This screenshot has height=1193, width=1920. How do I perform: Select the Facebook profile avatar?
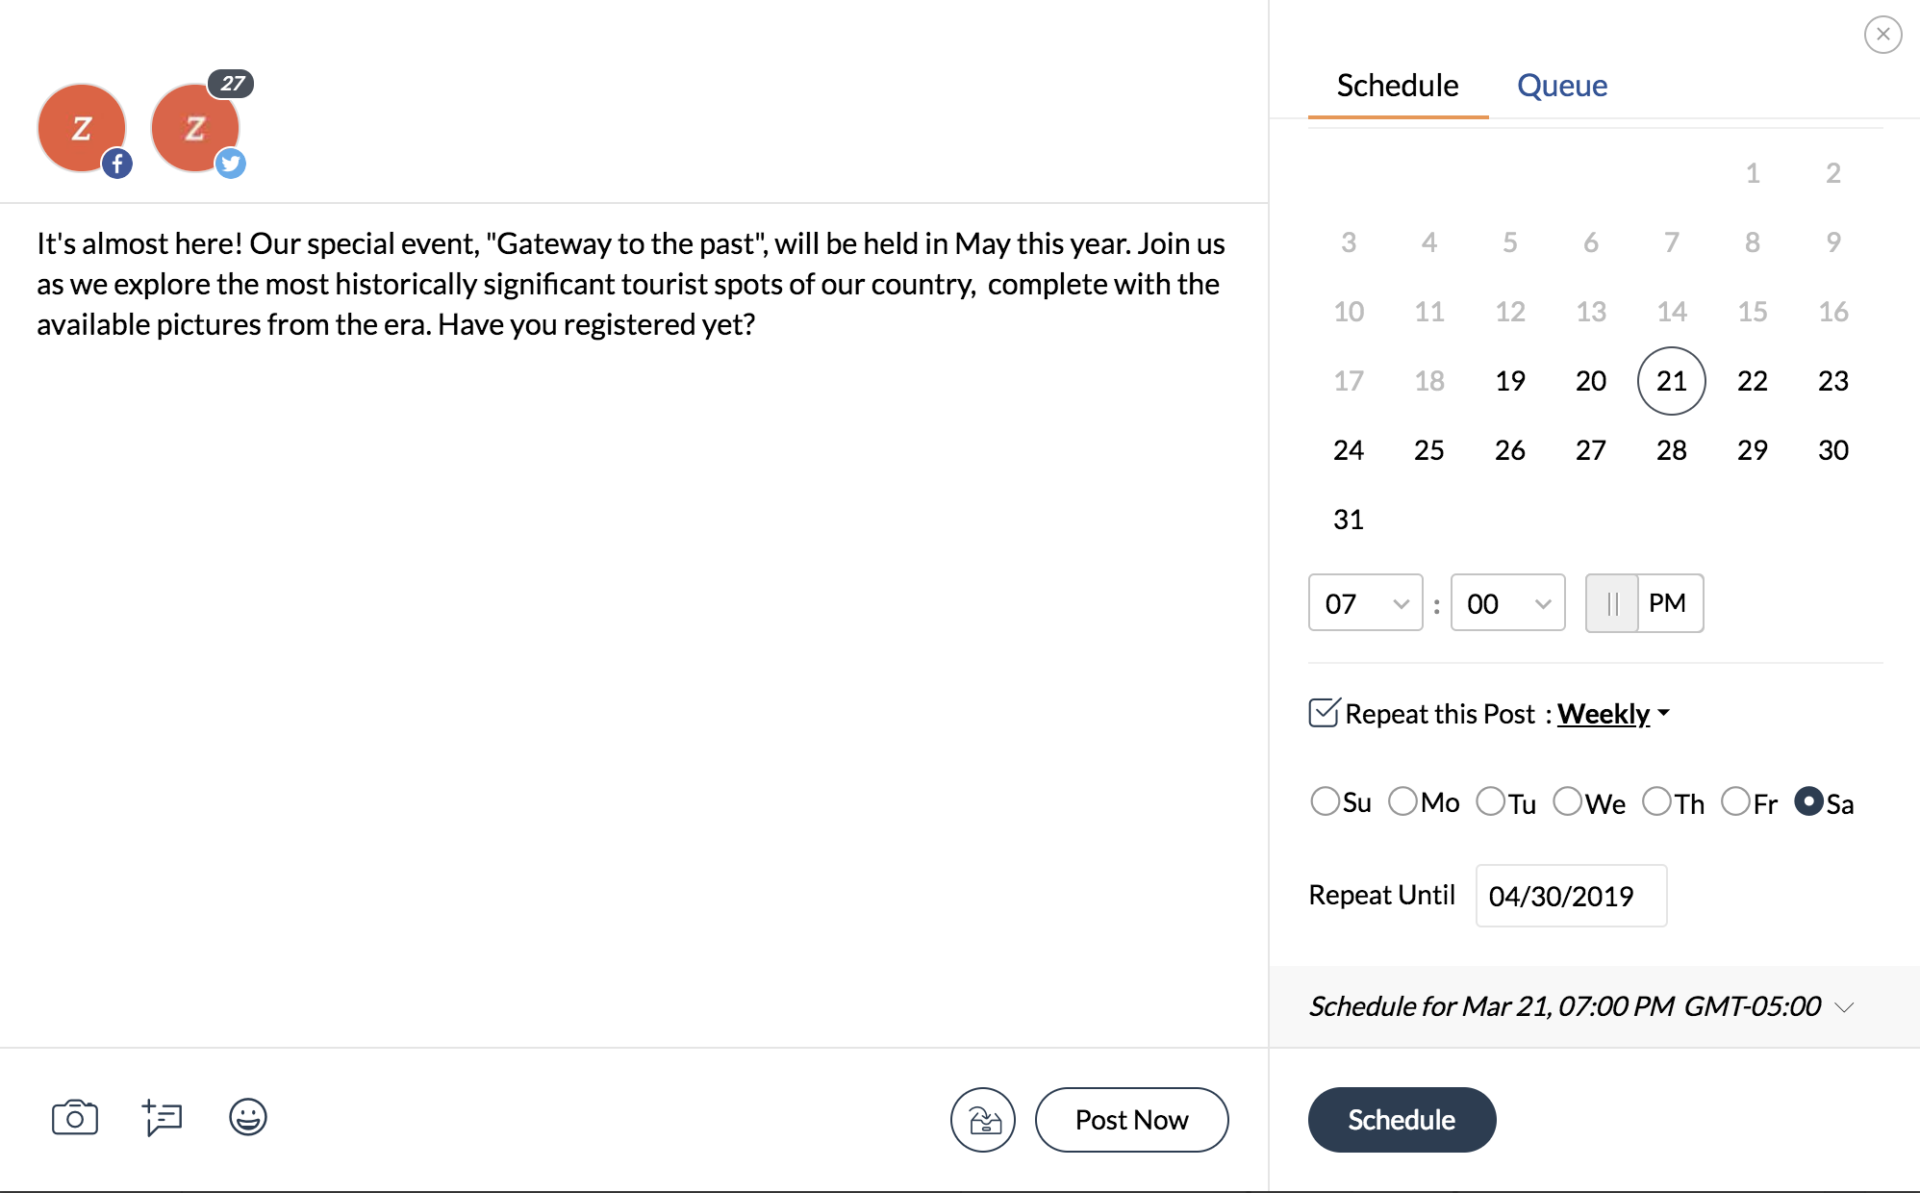click(x=82, y=128)
